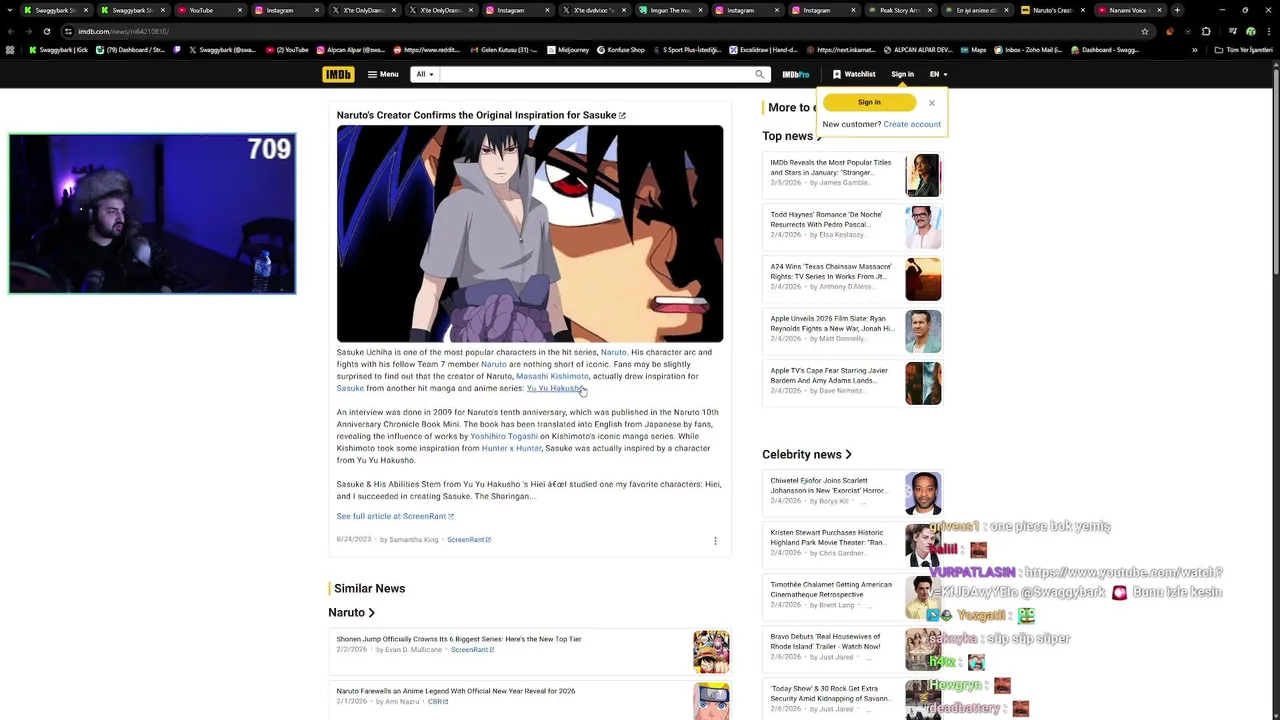The height and width of the screenshot is (720, 1280).
Task: Open the All search category dropdown
Action: point(425,74)
